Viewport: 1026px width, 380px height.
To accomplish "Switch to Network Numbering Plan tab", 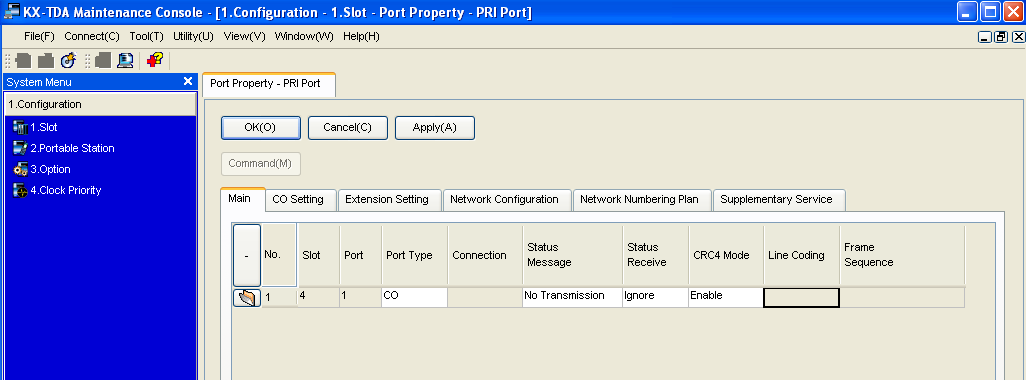I will tap(639, 199).
